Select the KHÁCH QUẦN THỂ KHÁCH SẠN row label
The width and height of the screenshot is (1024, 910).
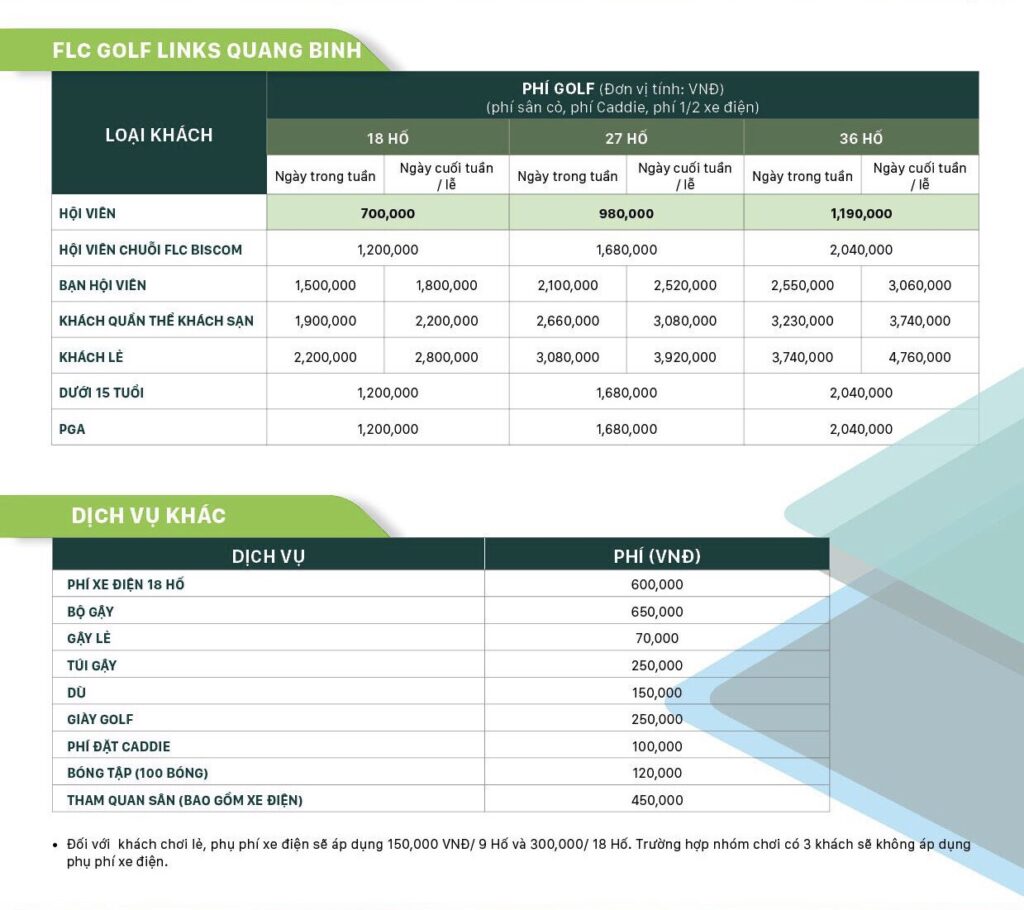pos(156,321)
